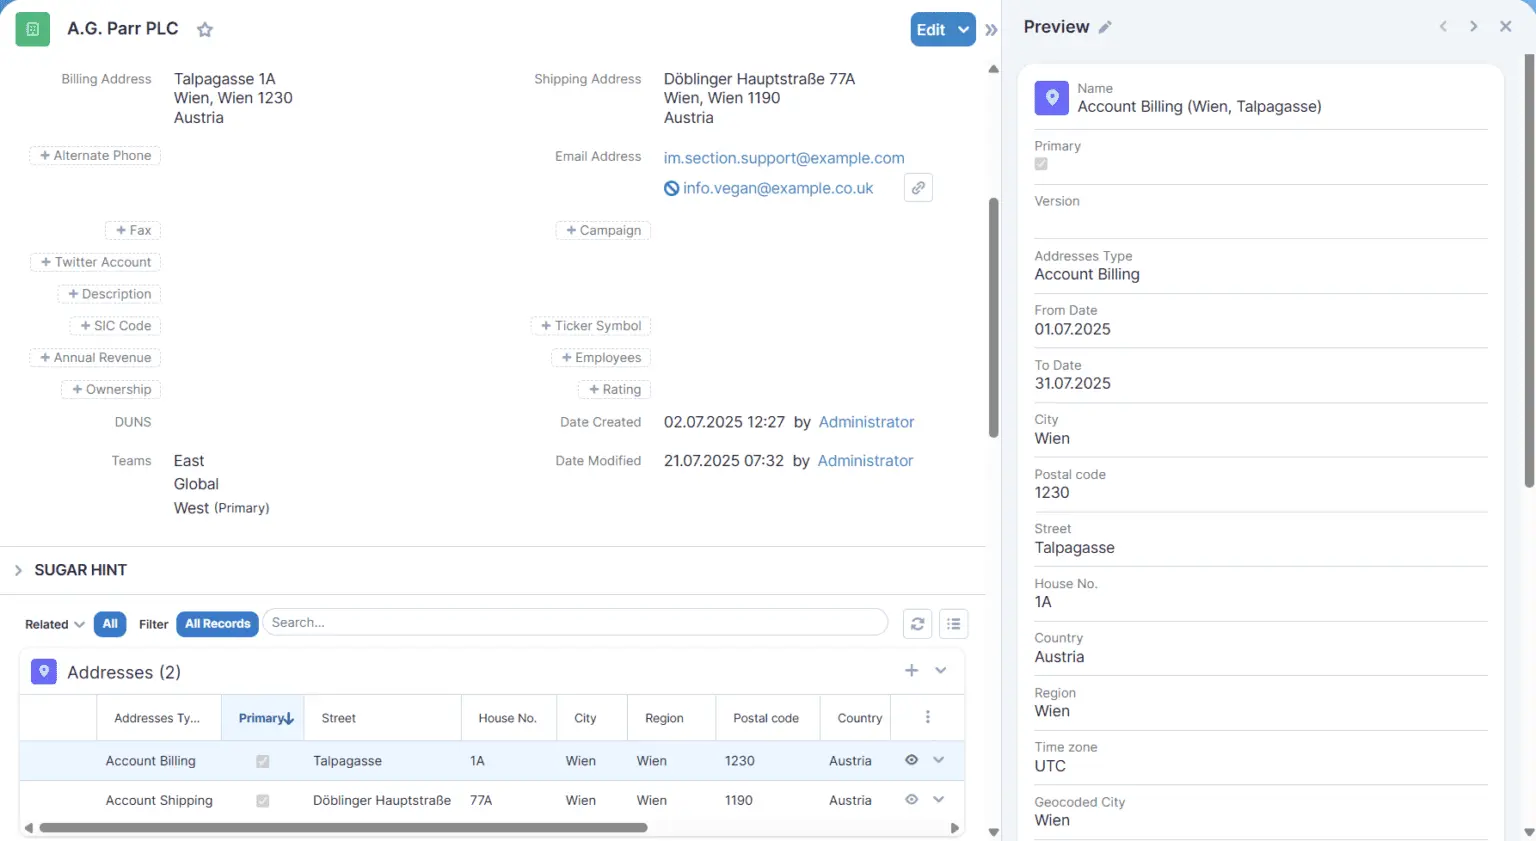
Task: Expand the SUGAR HINT section
Action: pyautogui.click(x=18, y=570)
